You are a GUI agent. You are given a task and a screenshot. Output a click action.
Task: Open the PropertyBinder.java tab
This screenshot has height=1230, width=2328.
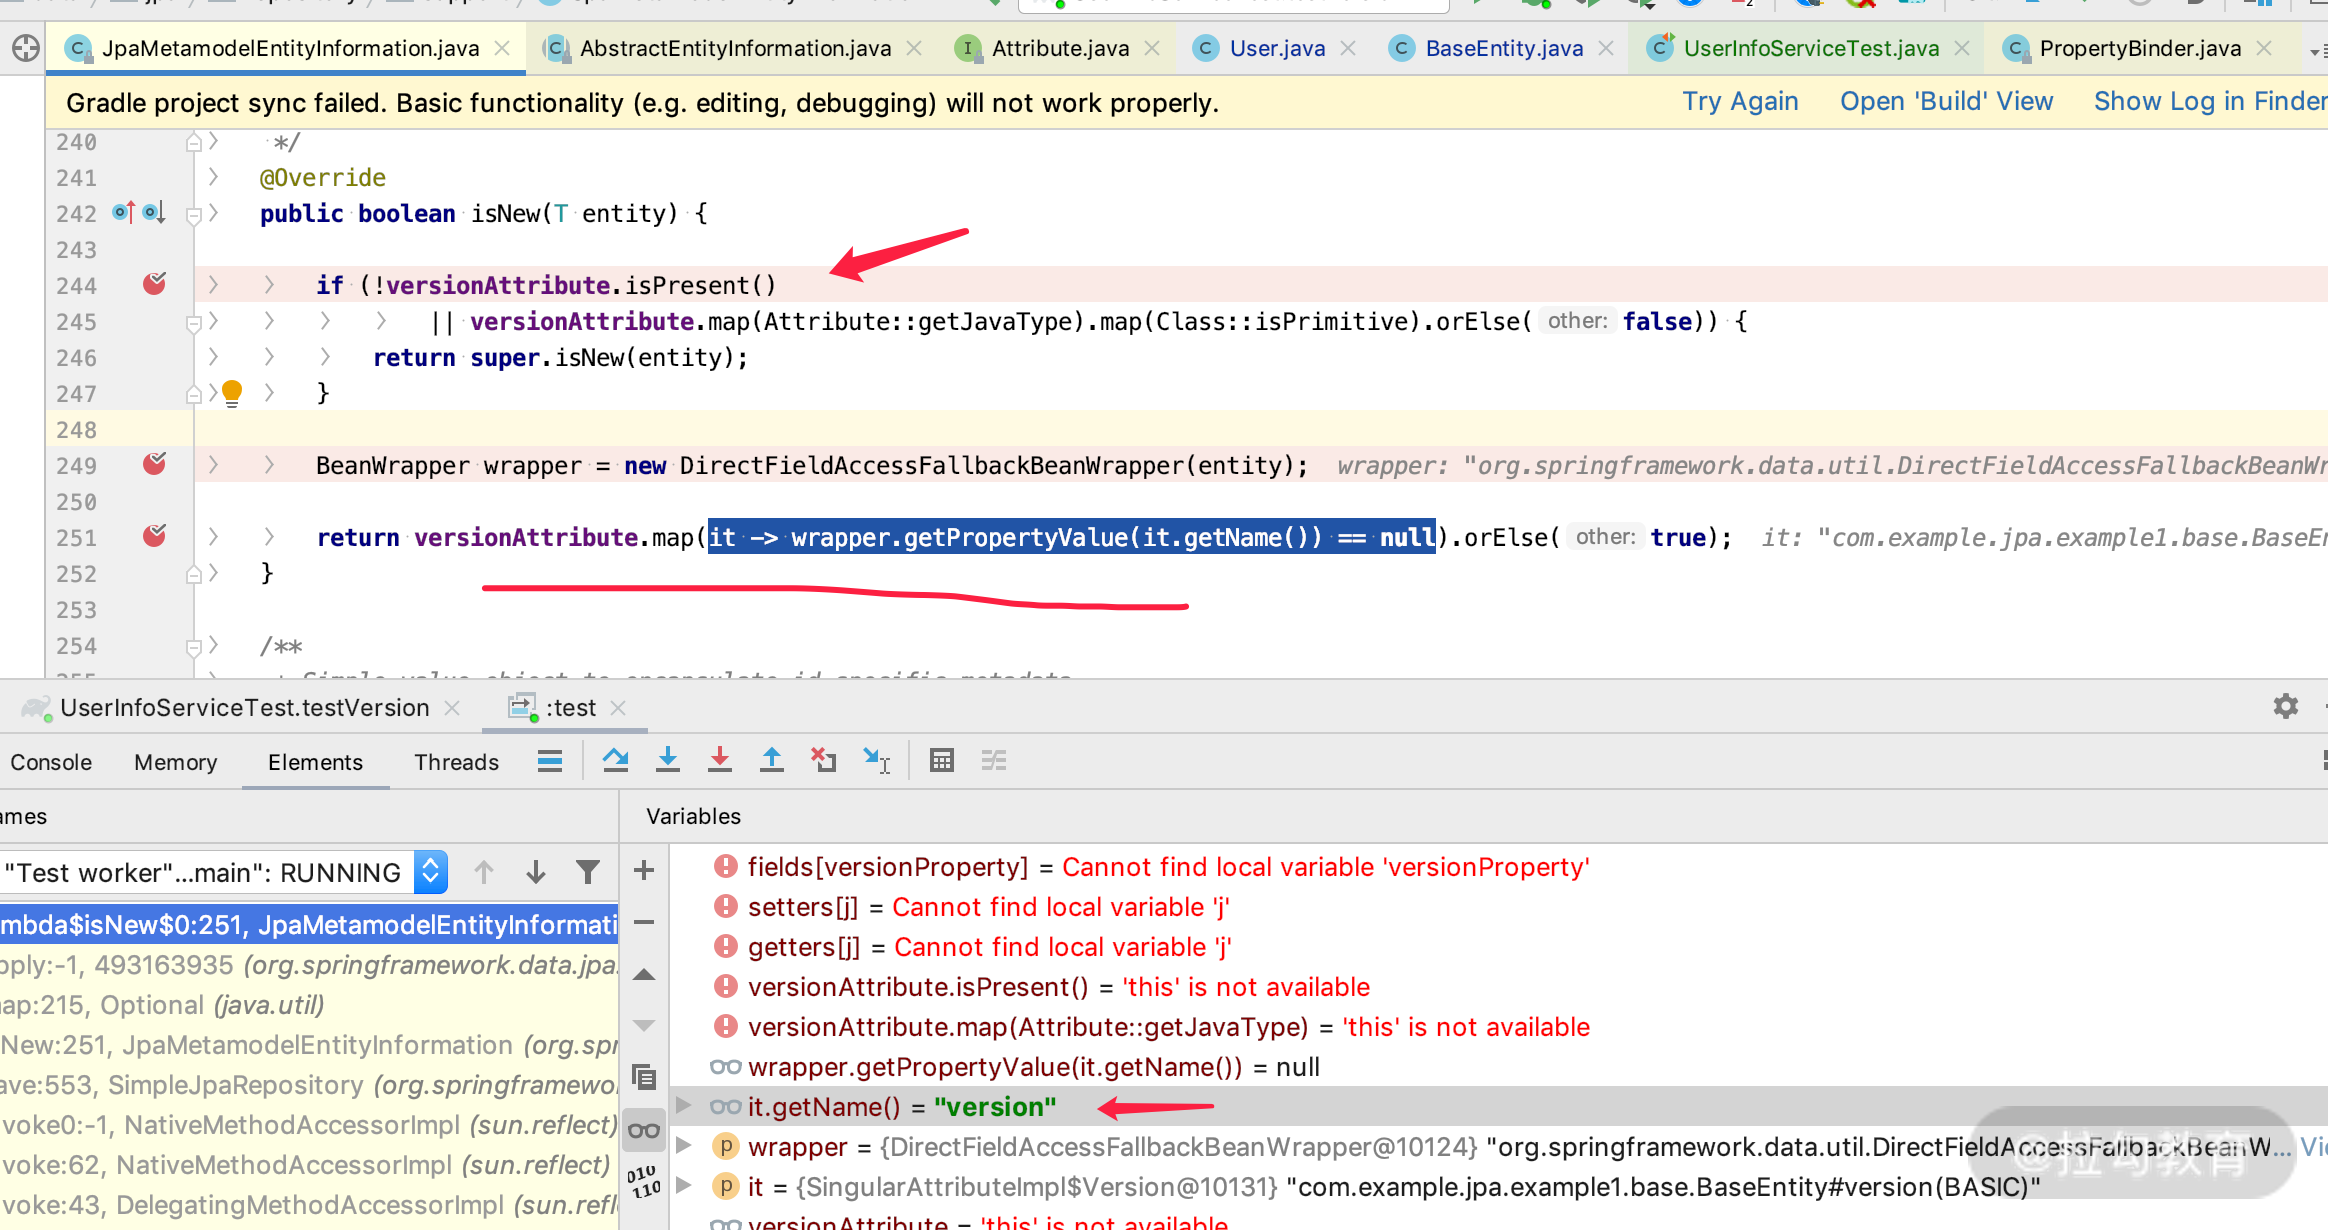click(2139, 48)
